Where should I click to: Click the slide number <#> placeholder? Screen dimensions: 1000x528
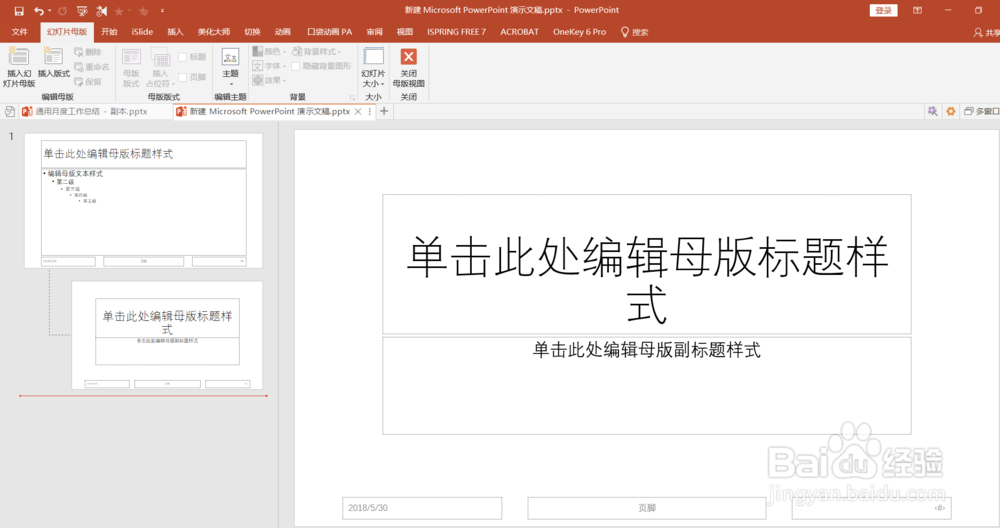871,508
